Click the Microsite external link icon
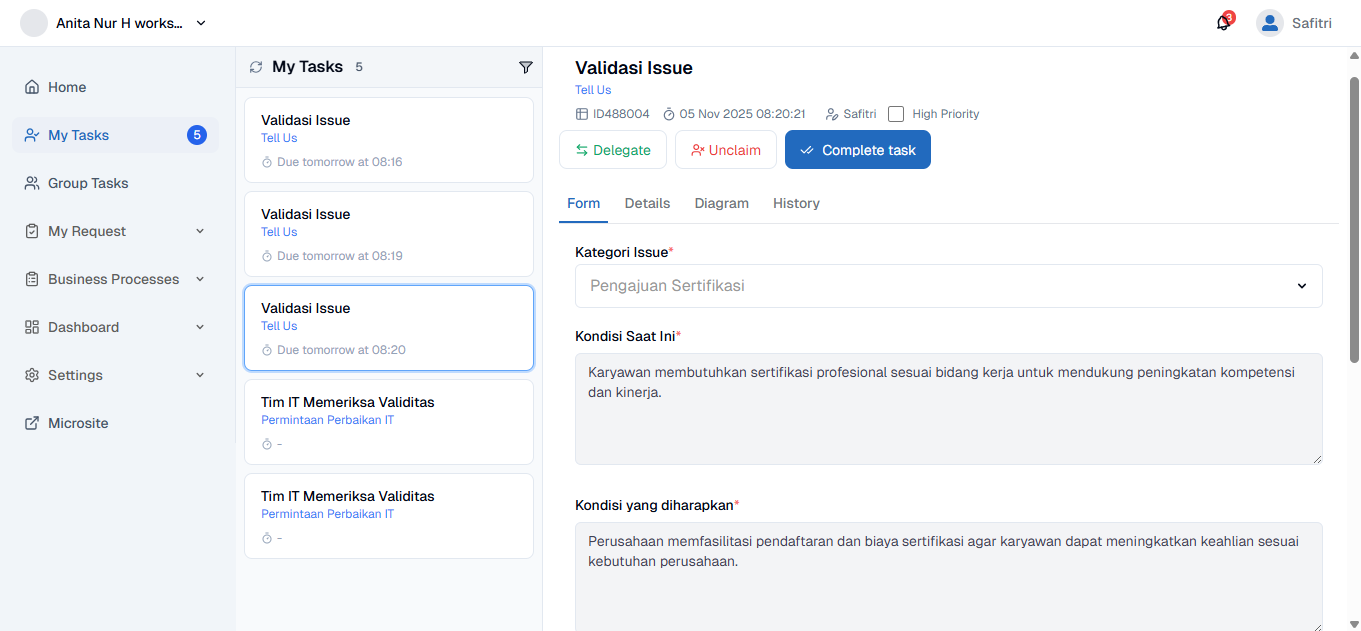Viewport: 1361px width, 631px height. (32, 423)
